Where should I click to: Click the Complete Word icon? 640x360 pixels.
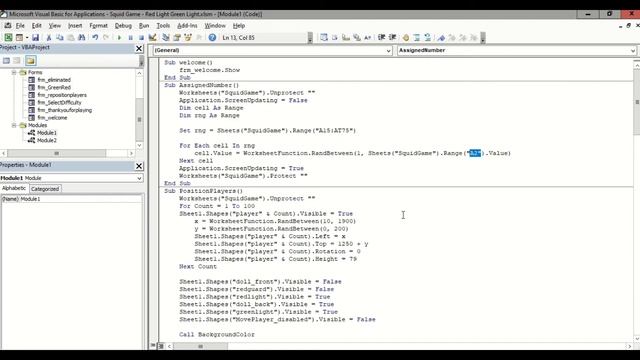367,38
